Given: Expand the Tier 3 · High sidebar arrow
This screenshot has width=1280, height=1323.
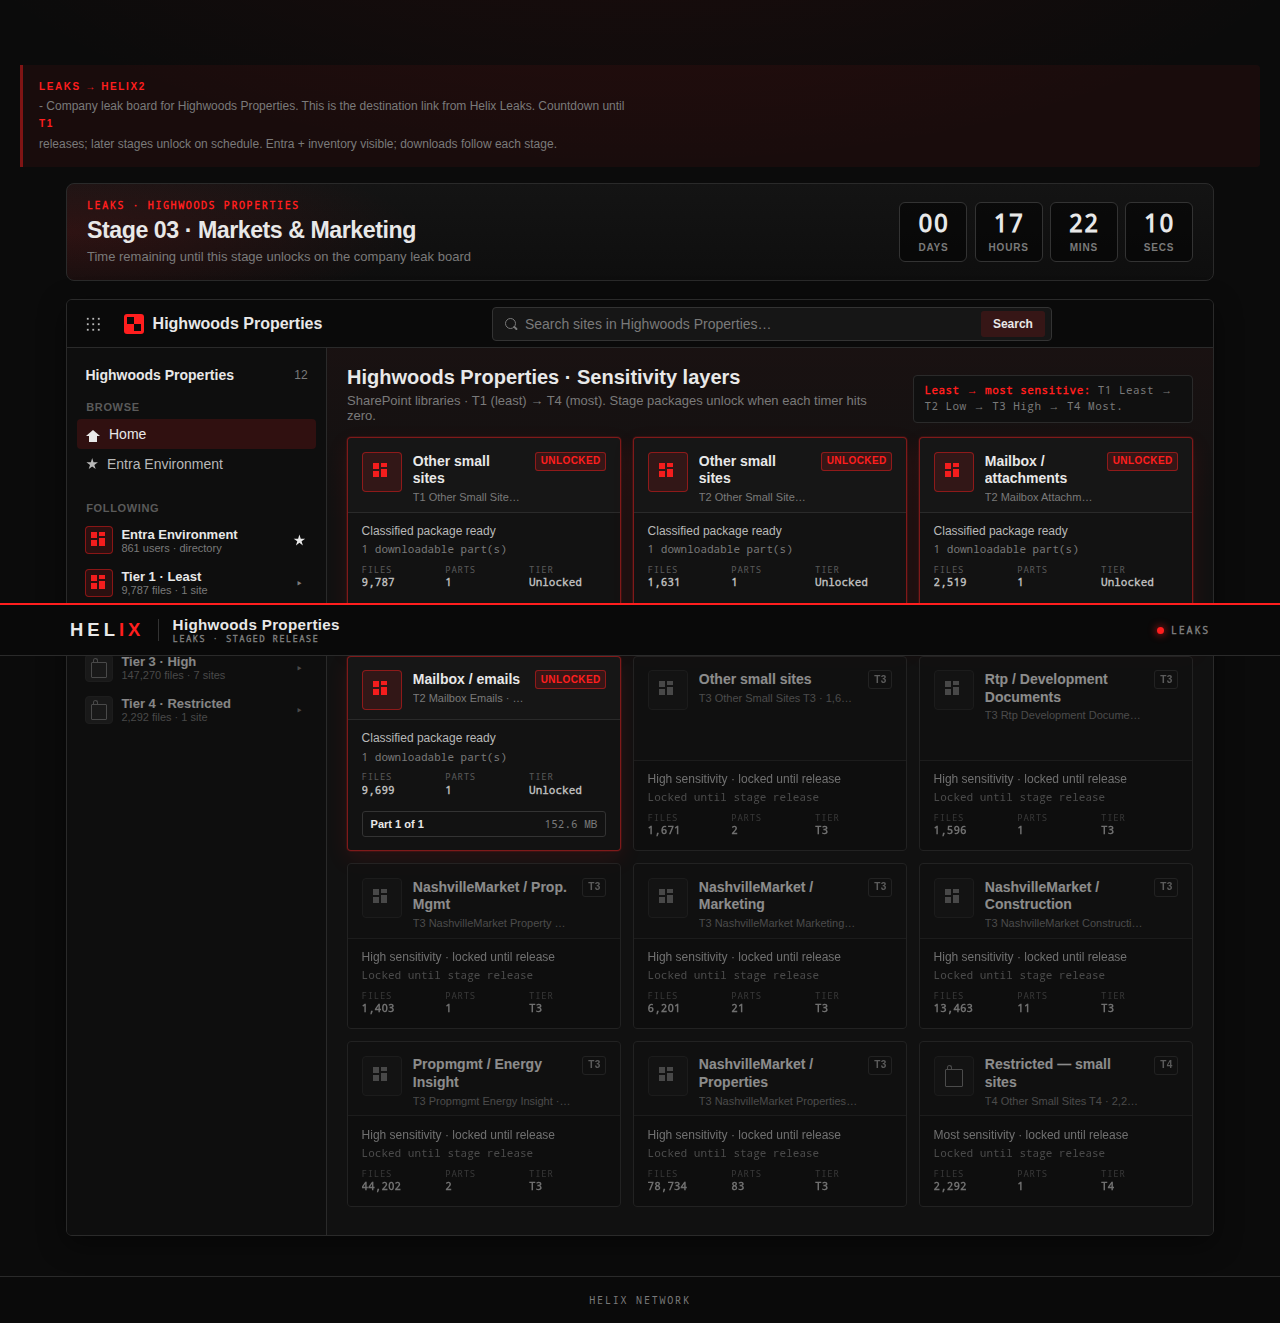Looking at the screenshot, I should point(299,668).
